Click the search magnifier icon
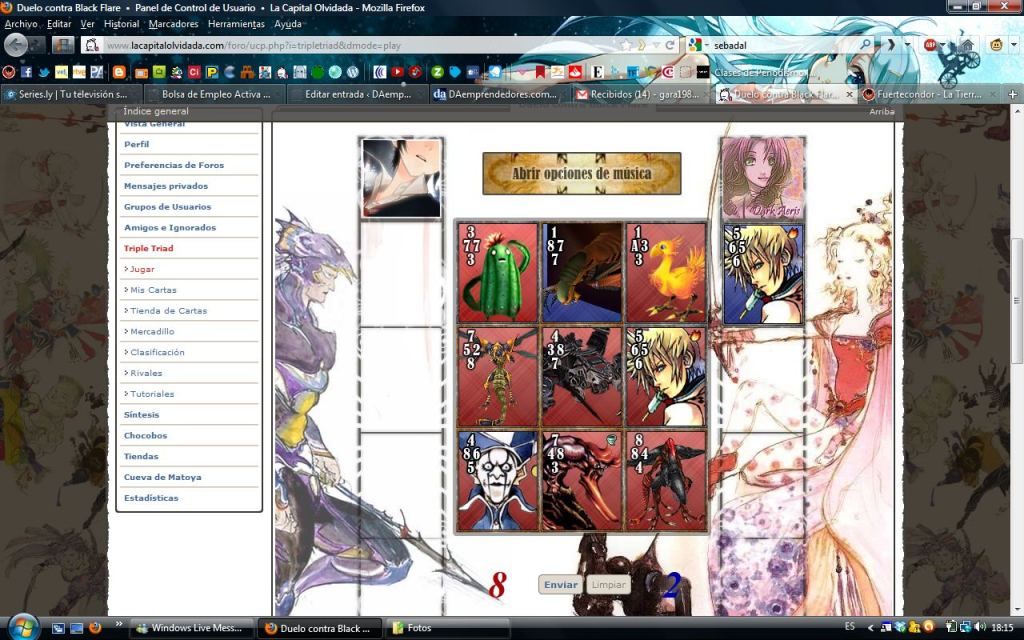 point(865,45)
